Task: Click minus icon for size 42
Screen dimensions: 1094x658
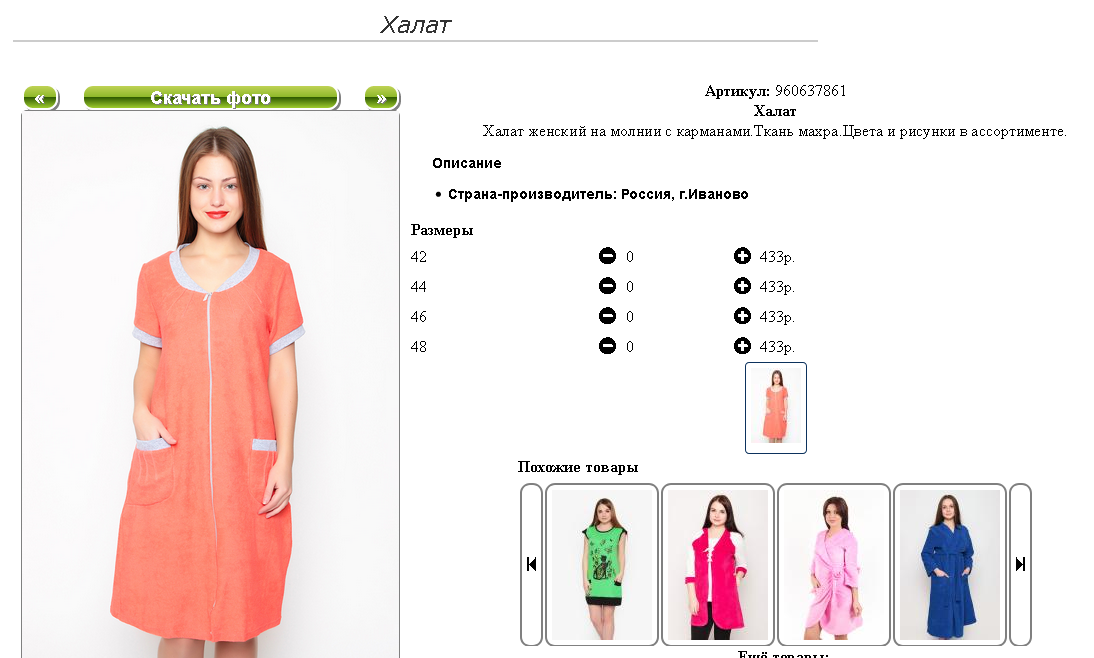Action: 607,256
